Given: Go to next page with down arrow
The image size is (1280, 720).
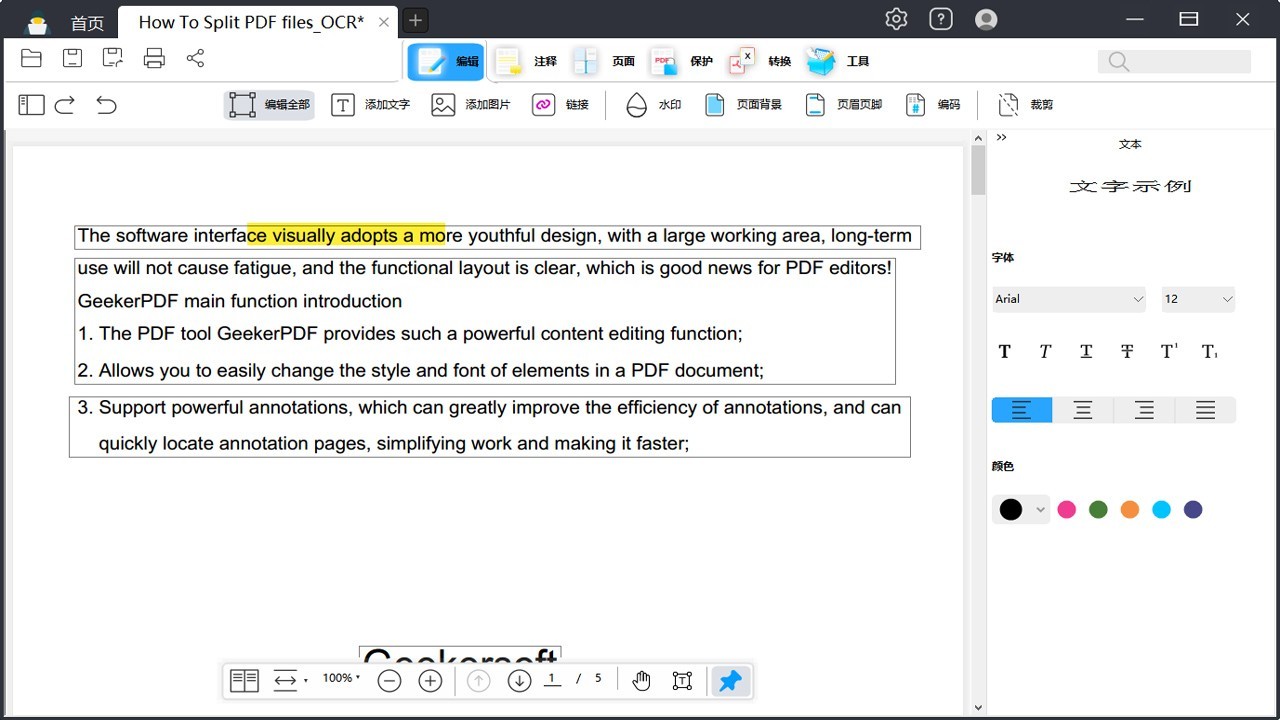Looking at the screenshot, I should pyautogui.click(x=519, y=681).
